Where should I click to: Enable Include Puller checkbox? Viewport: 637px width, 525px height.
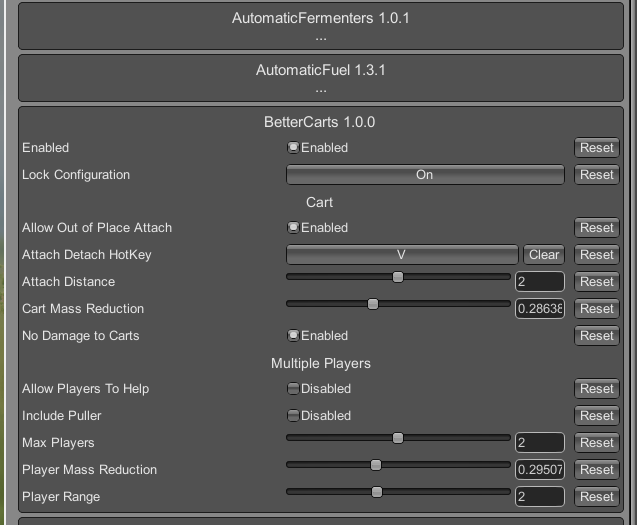point(293,415)
